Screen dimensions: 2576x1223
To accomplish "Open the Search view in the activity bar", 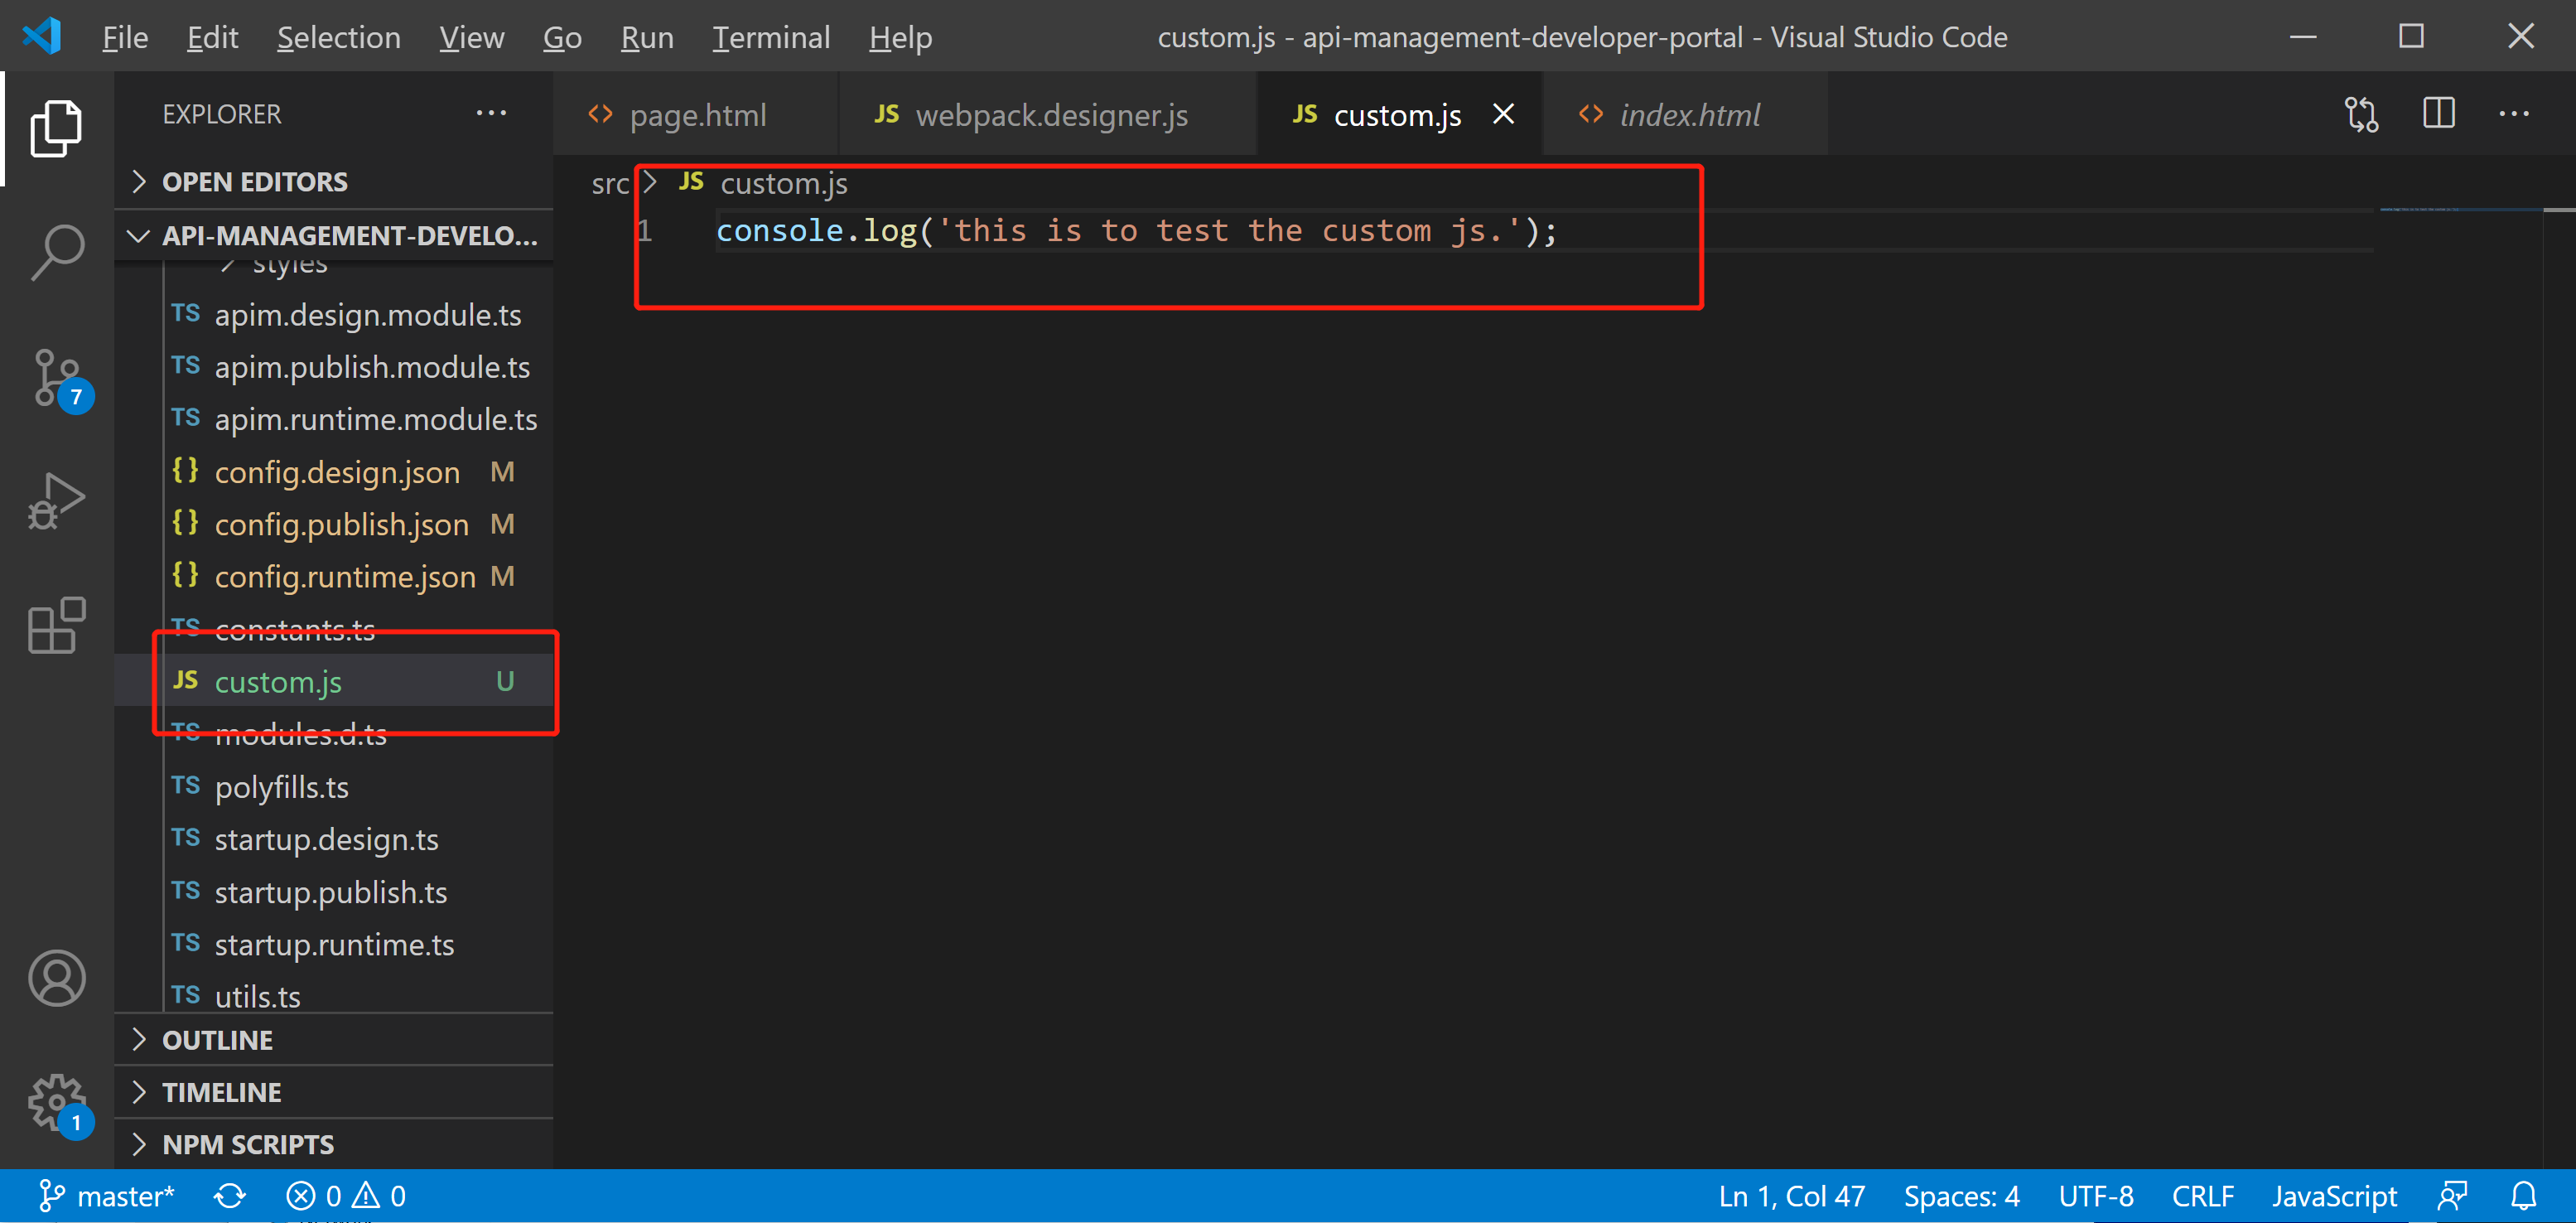I will 57,251.
